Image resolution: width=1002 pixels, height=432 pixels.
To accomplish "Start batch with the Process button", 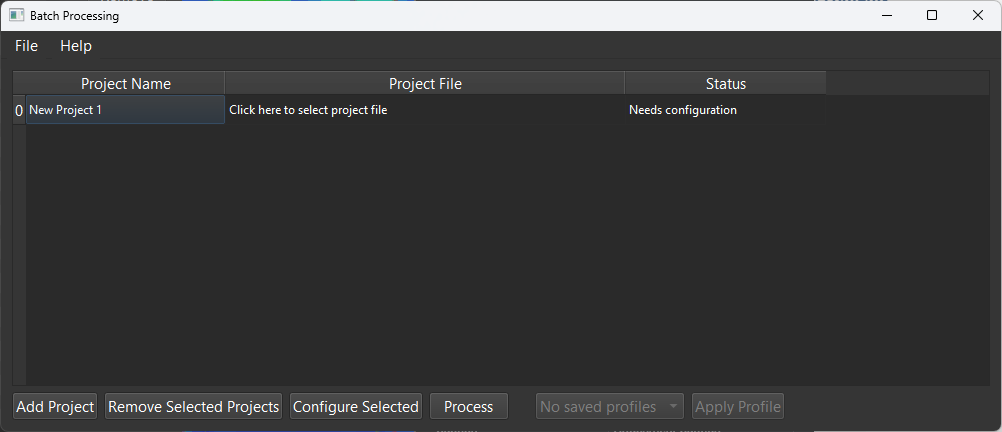I will tap(469, 407).
